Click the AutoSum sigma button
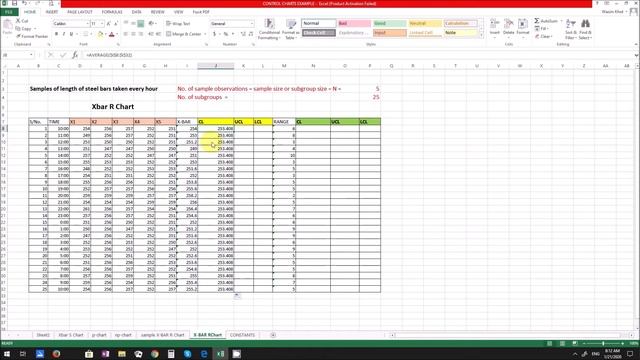The height and width of the screenshot is (360, 640). tap(545, 21)
